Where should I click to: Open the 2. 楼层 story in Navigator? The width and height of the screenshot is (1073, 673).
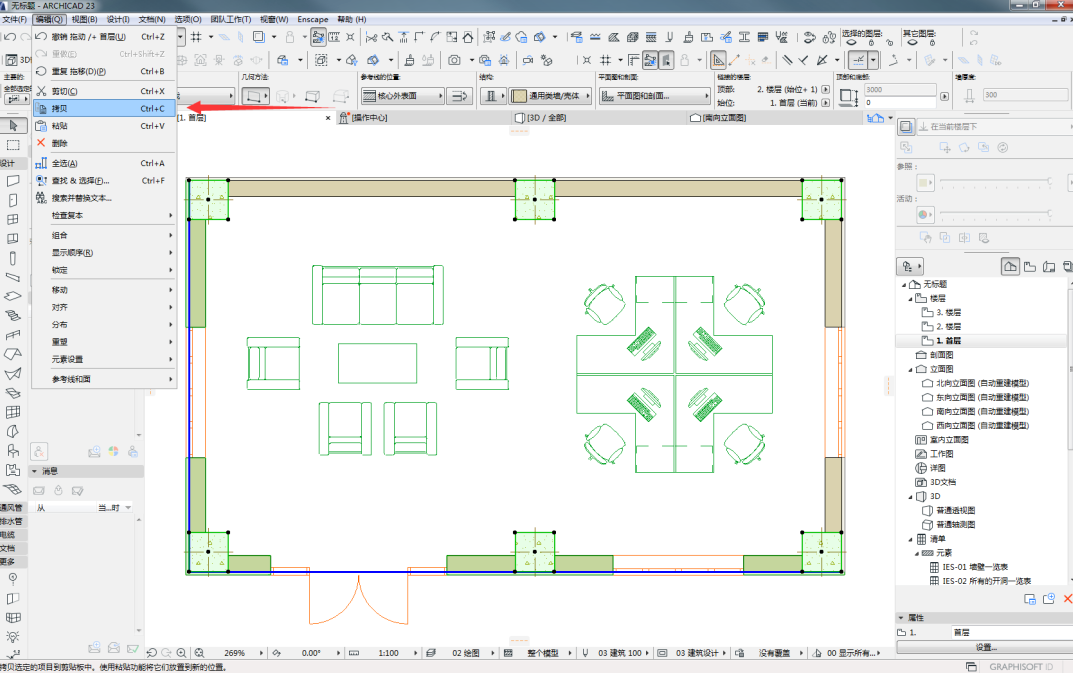(x=948, y=327)
